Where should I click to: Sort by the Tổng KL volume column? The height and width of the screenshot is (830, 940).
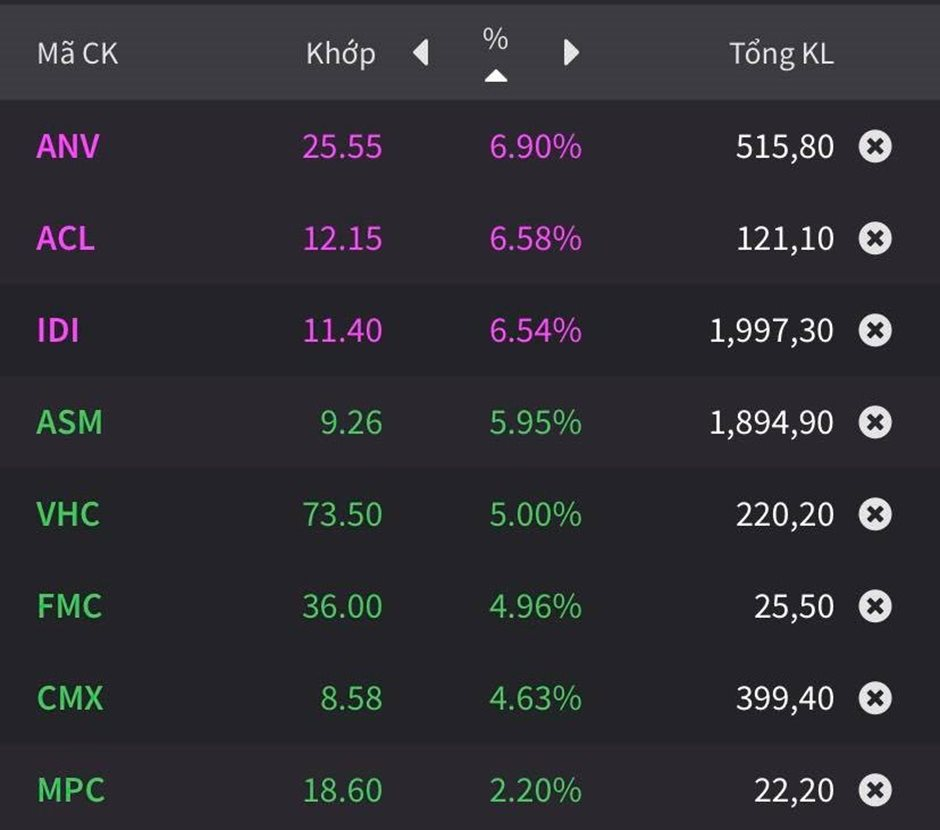point(781,54)
